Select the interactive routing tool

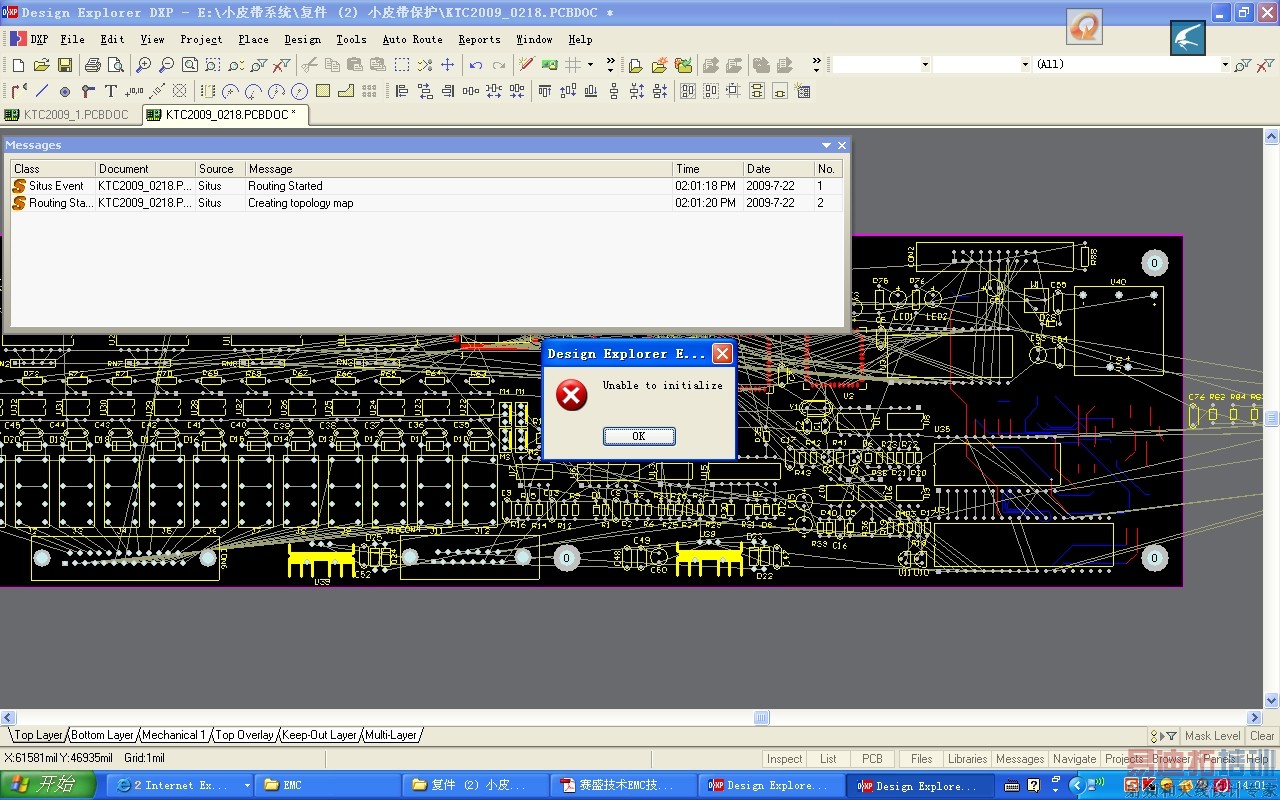click(19, 91)
